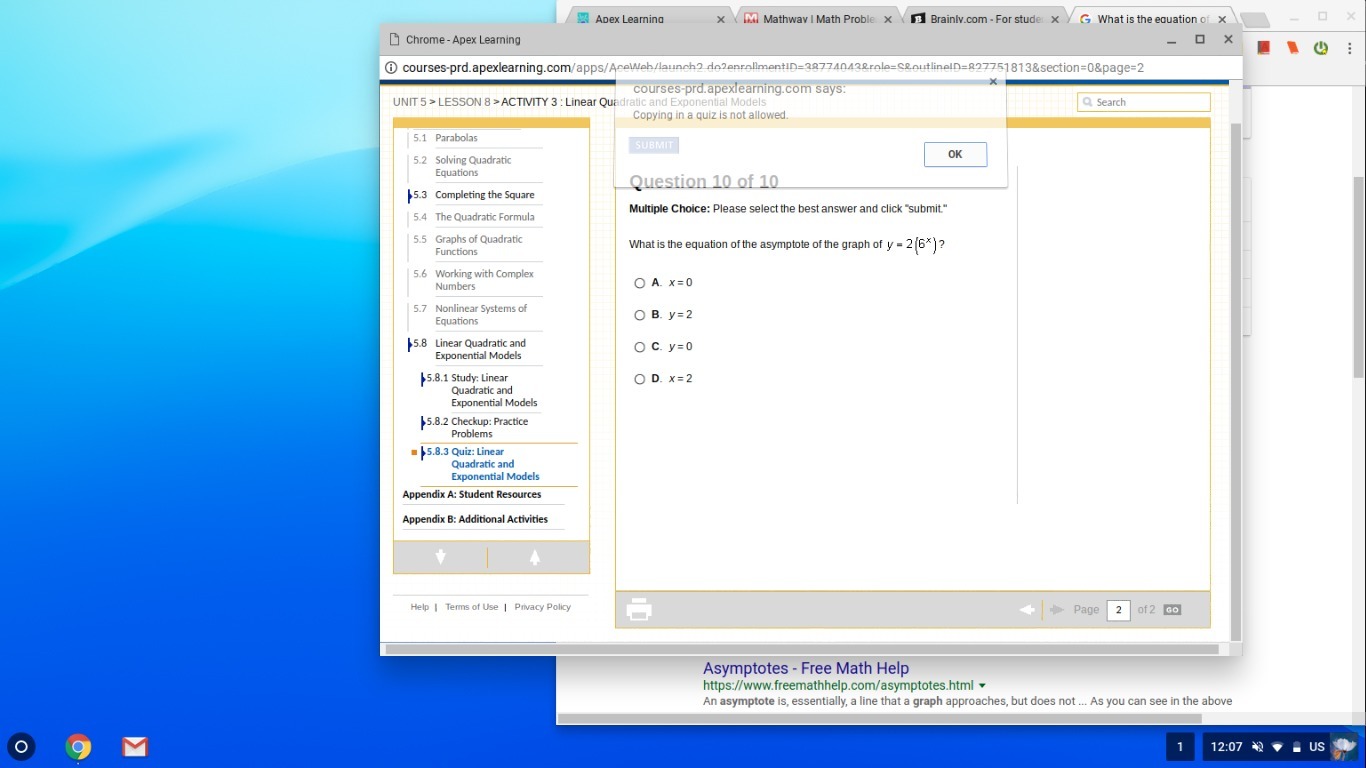Click the Search box in Apex Learning
Screen dimensions: 1366x768
pyautogui.click(x=1144, y=102)
